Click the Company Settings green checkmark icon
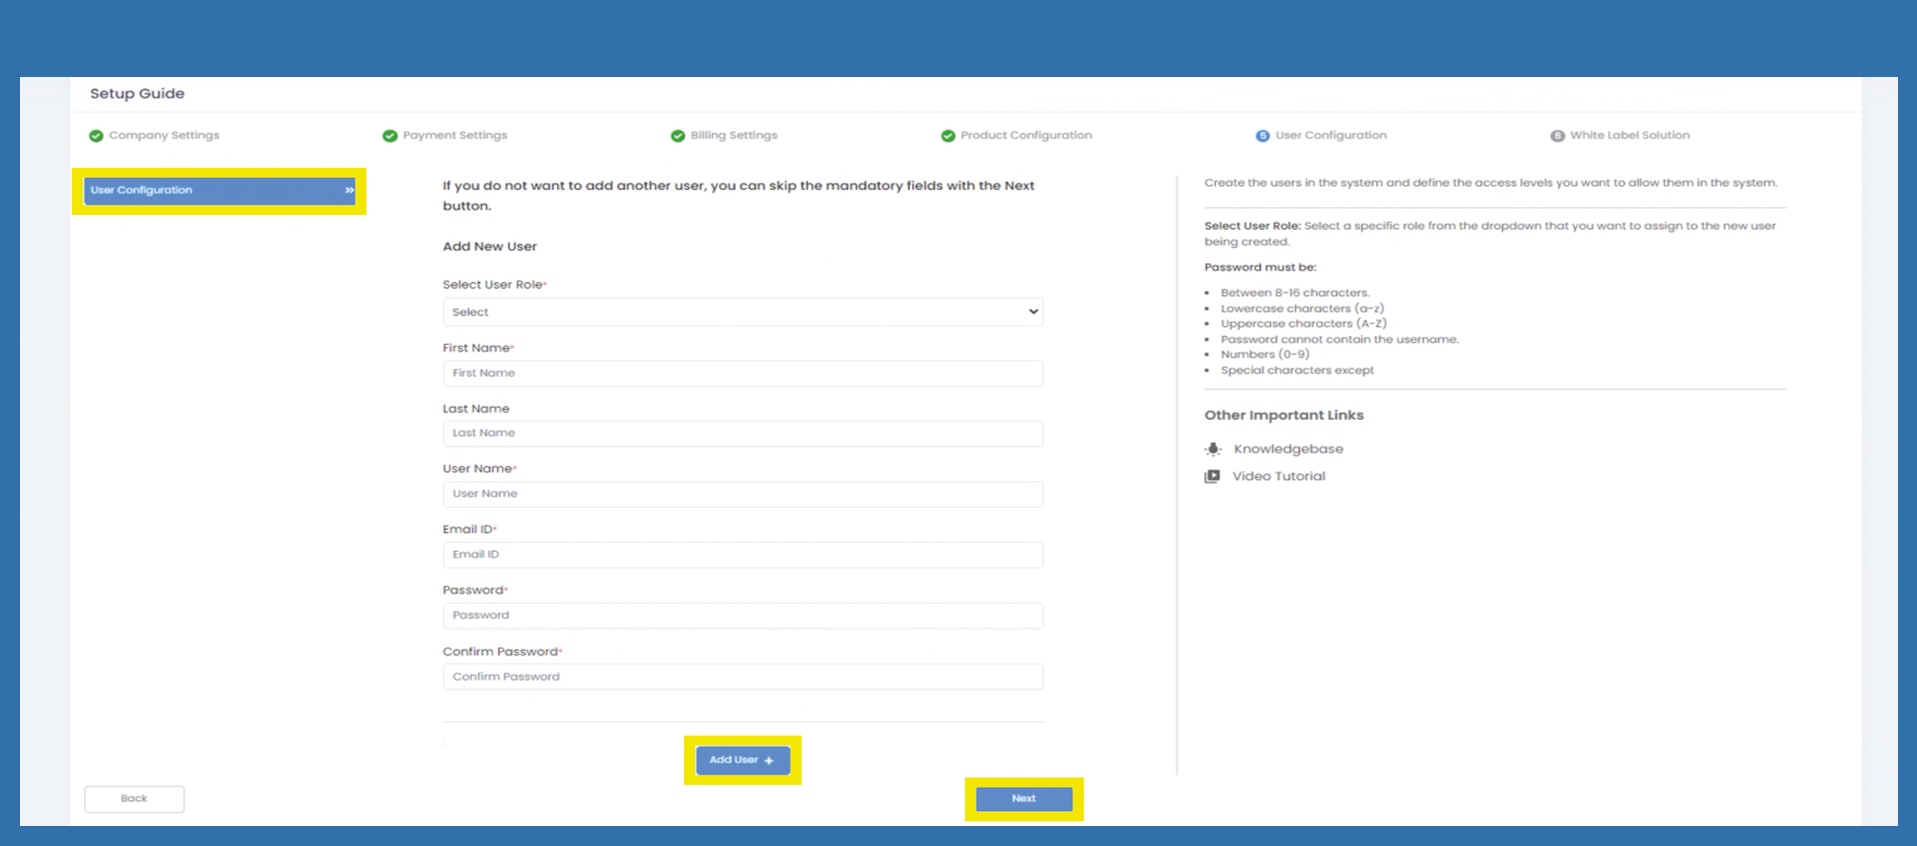This screenshot has width=1917, height=846. [x=96, y=136]
